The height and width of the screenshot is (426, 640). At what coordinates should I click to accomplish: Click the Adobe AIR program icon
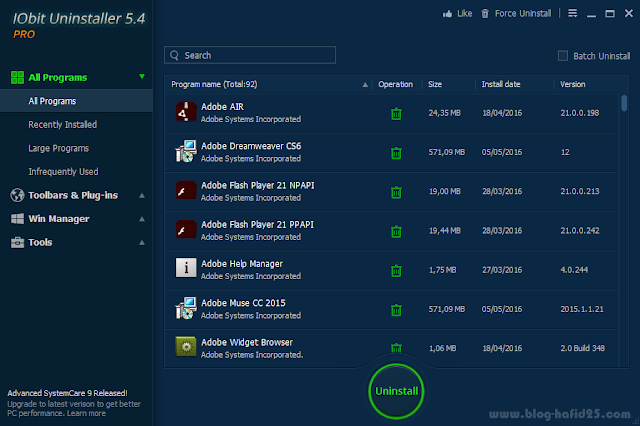coord(186,112)
